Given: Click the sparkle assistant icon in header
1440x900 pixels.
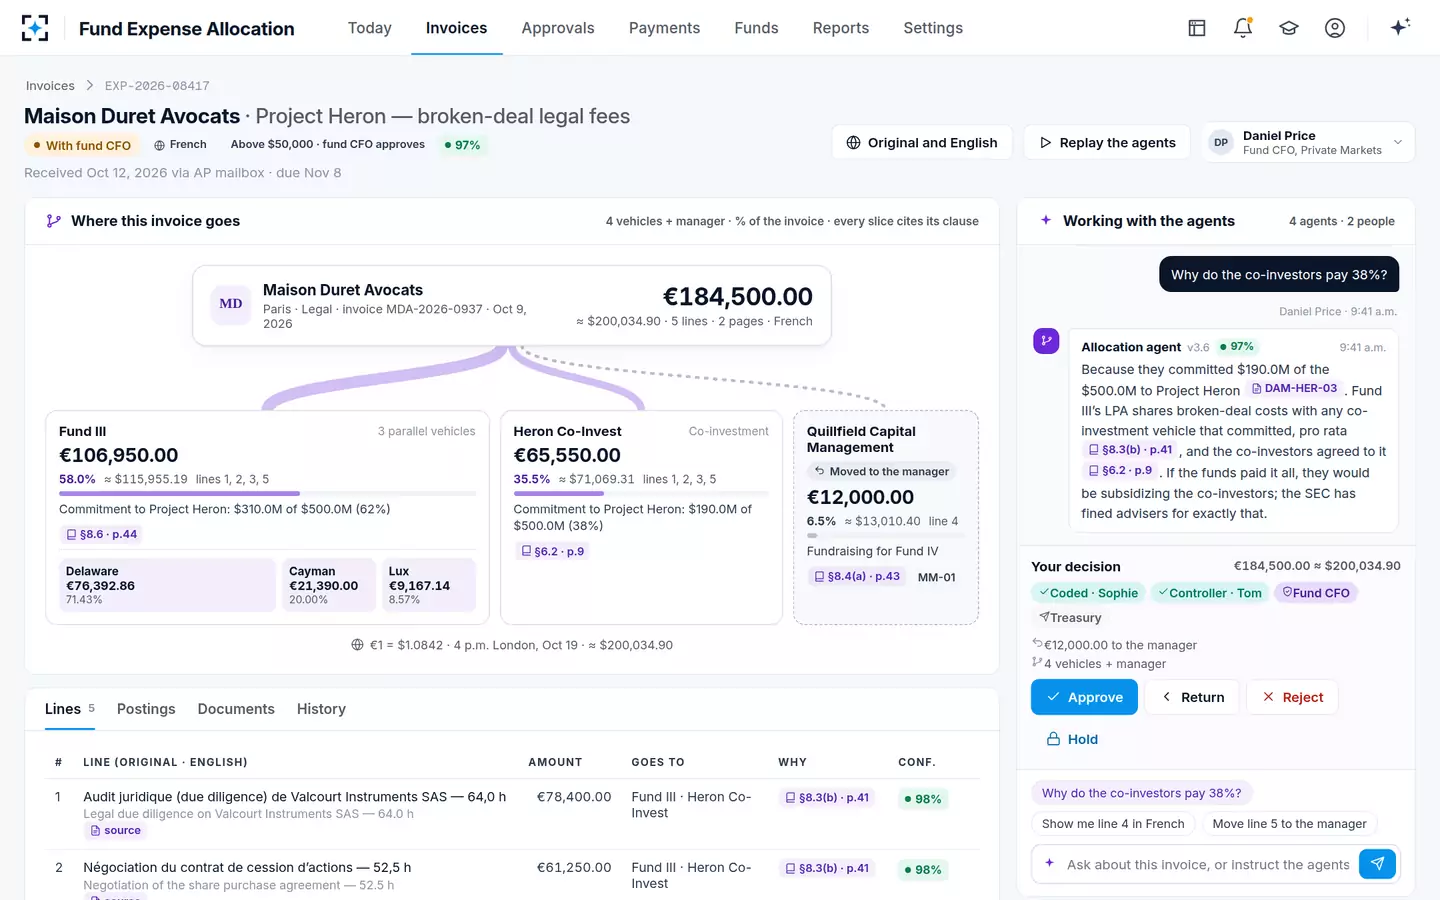Looking at the screenshot, I should click(1400, 27).
